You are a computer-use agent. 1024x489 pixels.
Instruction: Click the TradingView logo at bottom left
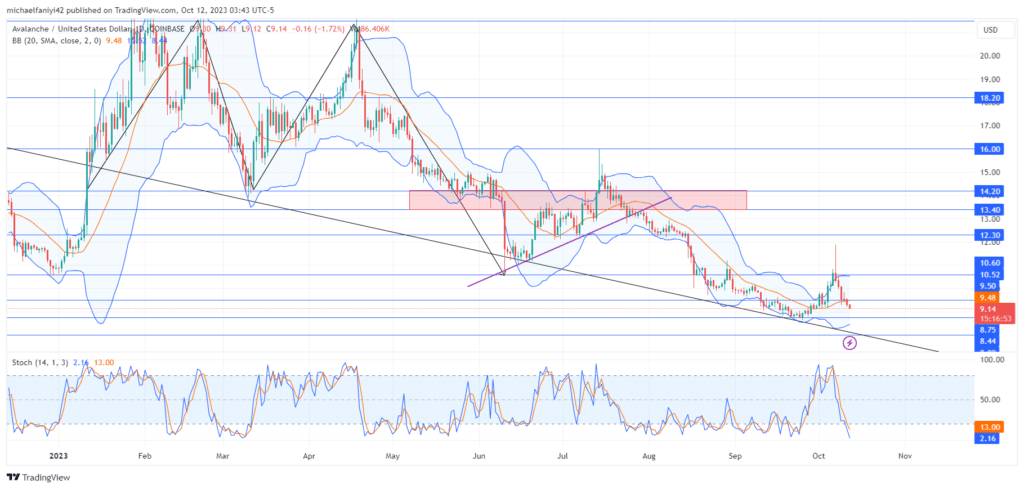38,477
